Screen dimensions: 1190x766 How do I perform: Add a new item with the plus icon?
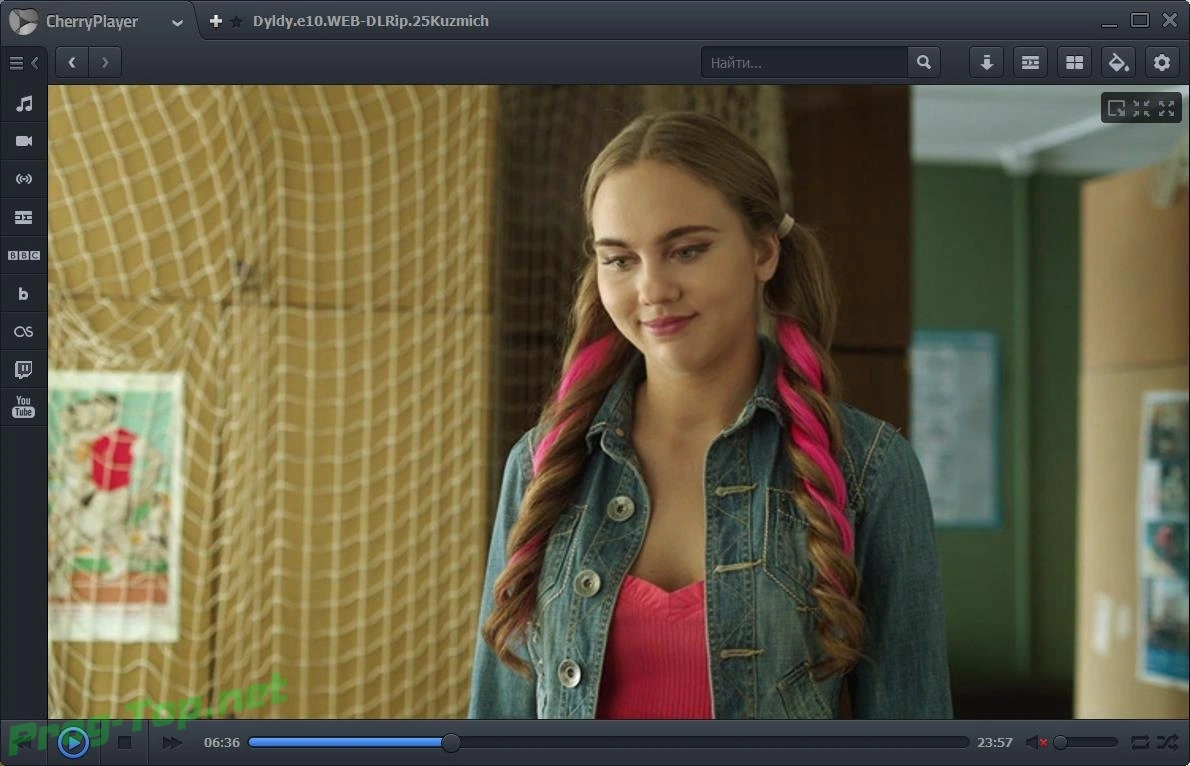pyautogui.click(x=216, y=21)
